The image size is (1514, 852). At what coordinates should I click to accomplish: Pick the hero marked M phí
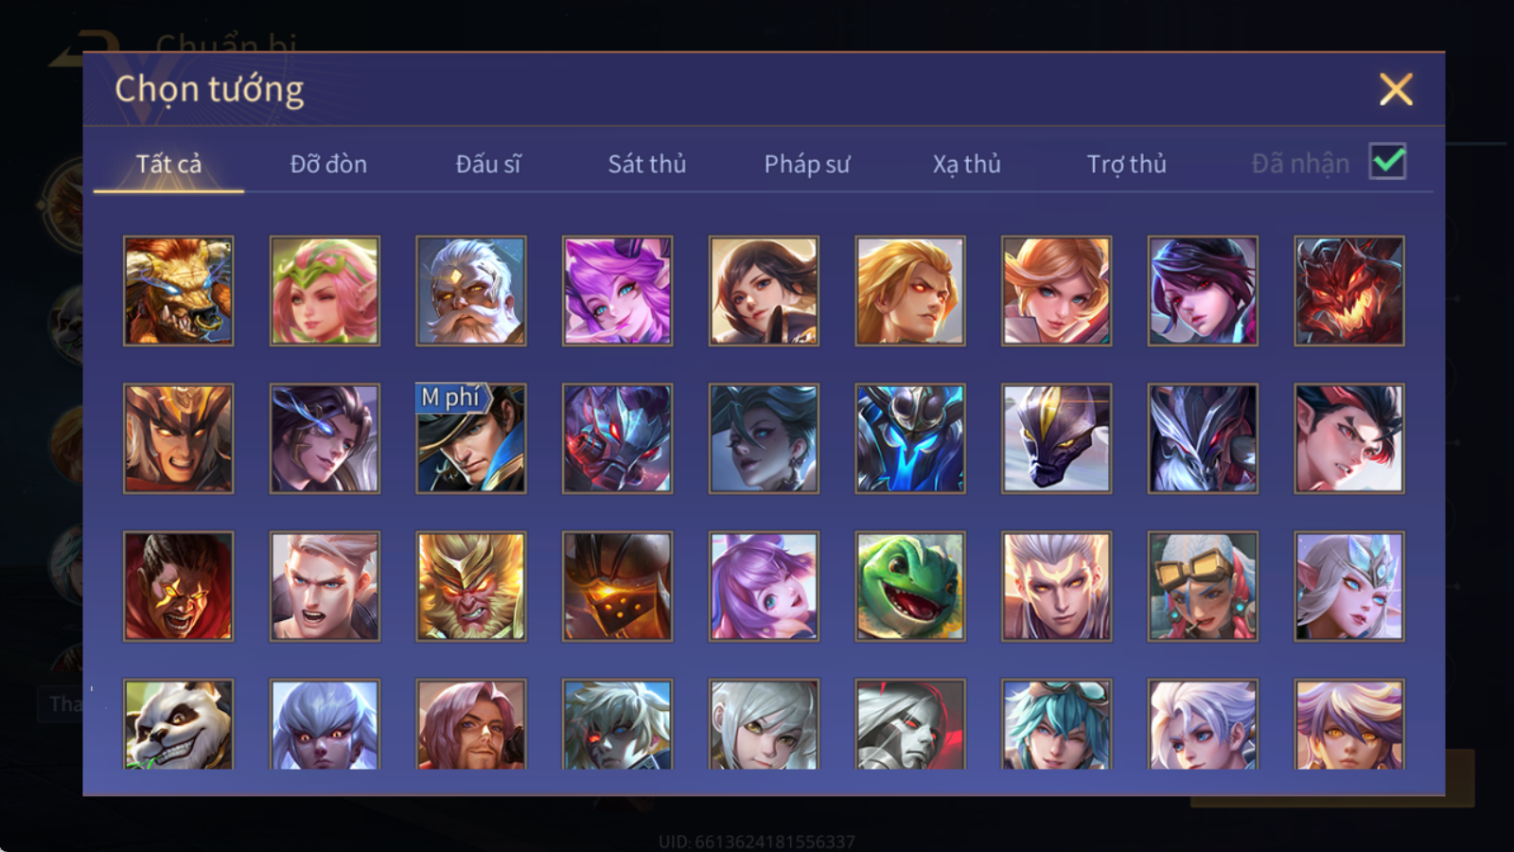click(x=471, y=438)
